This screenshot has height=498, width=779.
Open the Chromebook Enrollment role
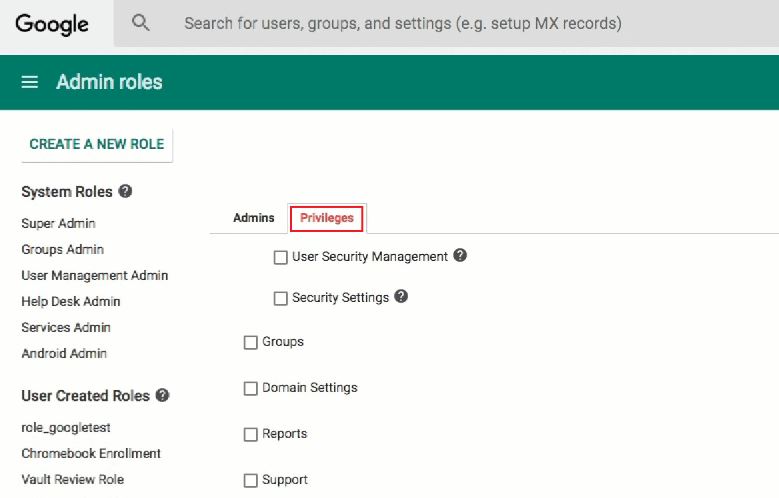91,453
